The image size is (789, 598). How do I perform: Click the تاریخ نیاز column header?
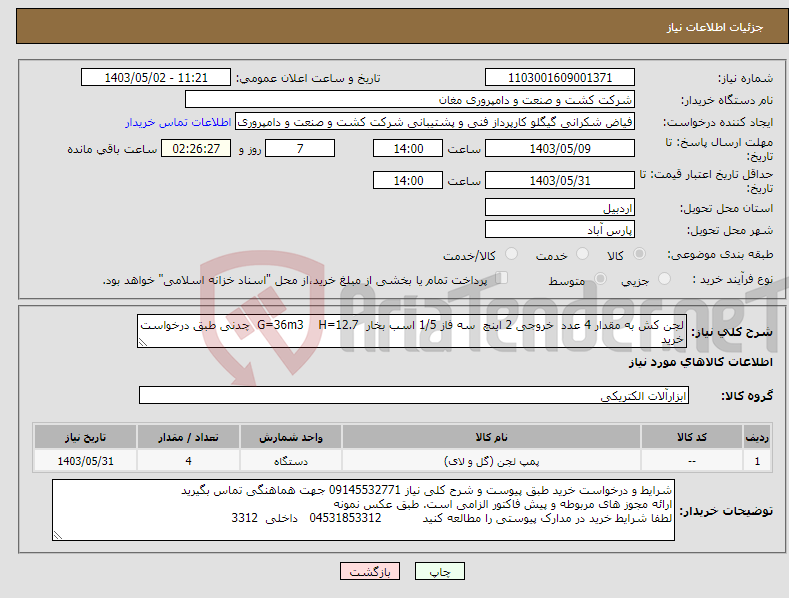[x=86, y=437]
